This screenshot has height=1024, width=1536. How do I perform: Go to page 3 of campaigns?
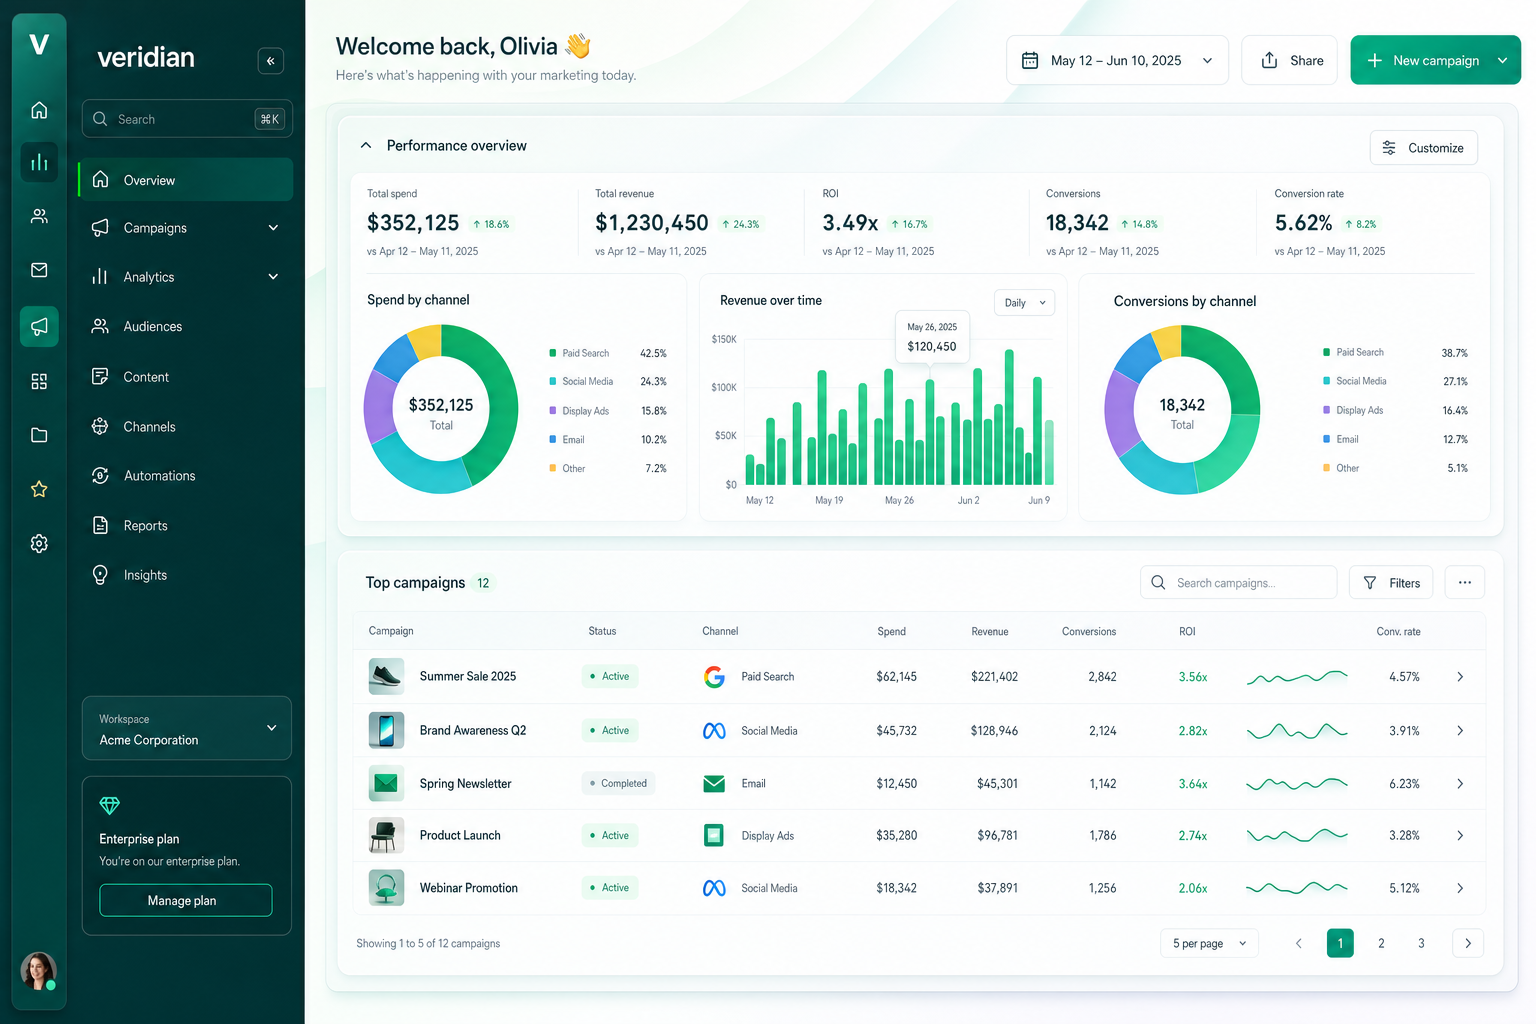click(1421, 943)
